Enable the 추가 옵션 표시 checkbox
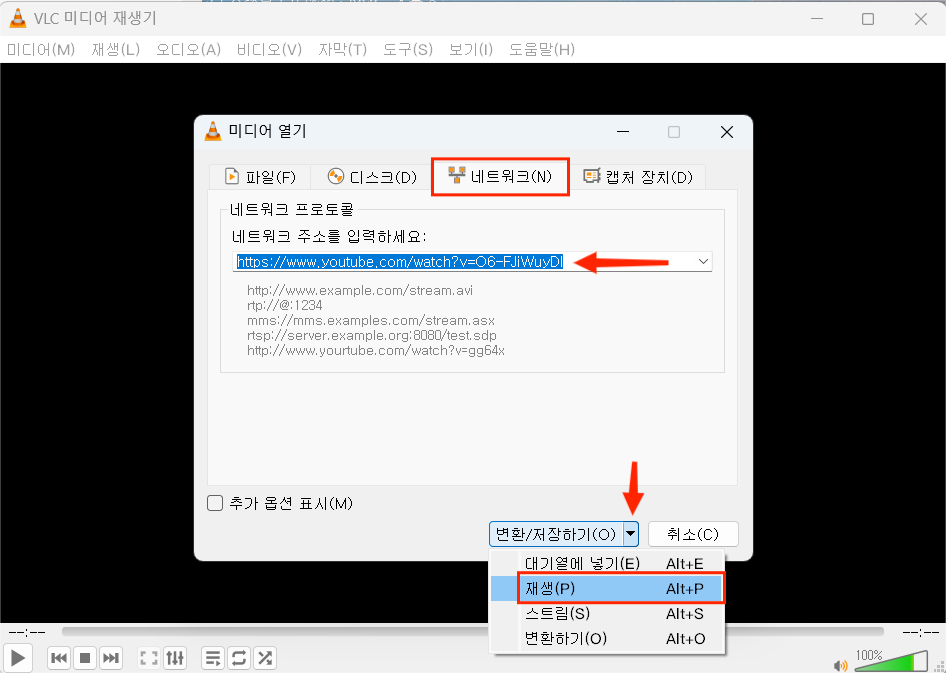 click(215, 503)
